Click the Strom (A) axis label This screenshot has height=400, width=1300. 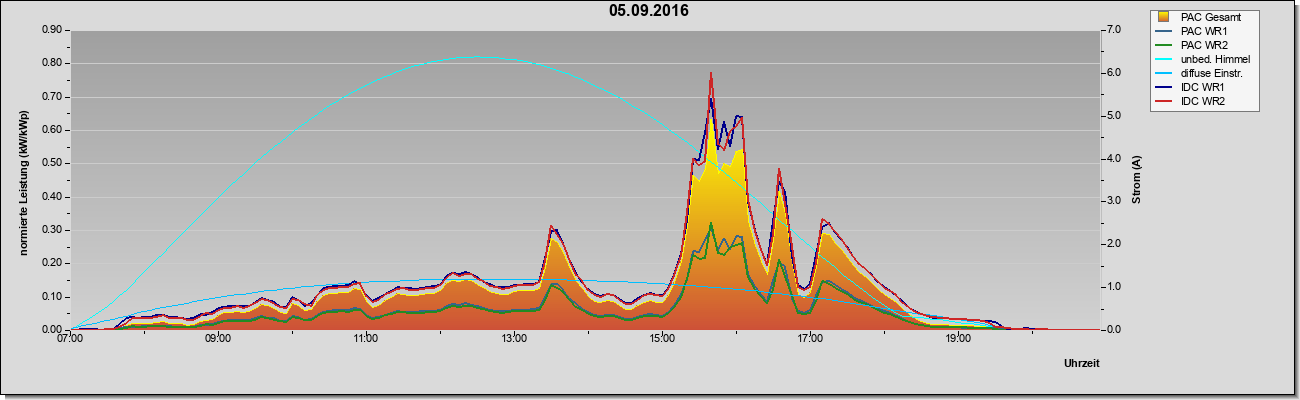(x=1136, y=180)
